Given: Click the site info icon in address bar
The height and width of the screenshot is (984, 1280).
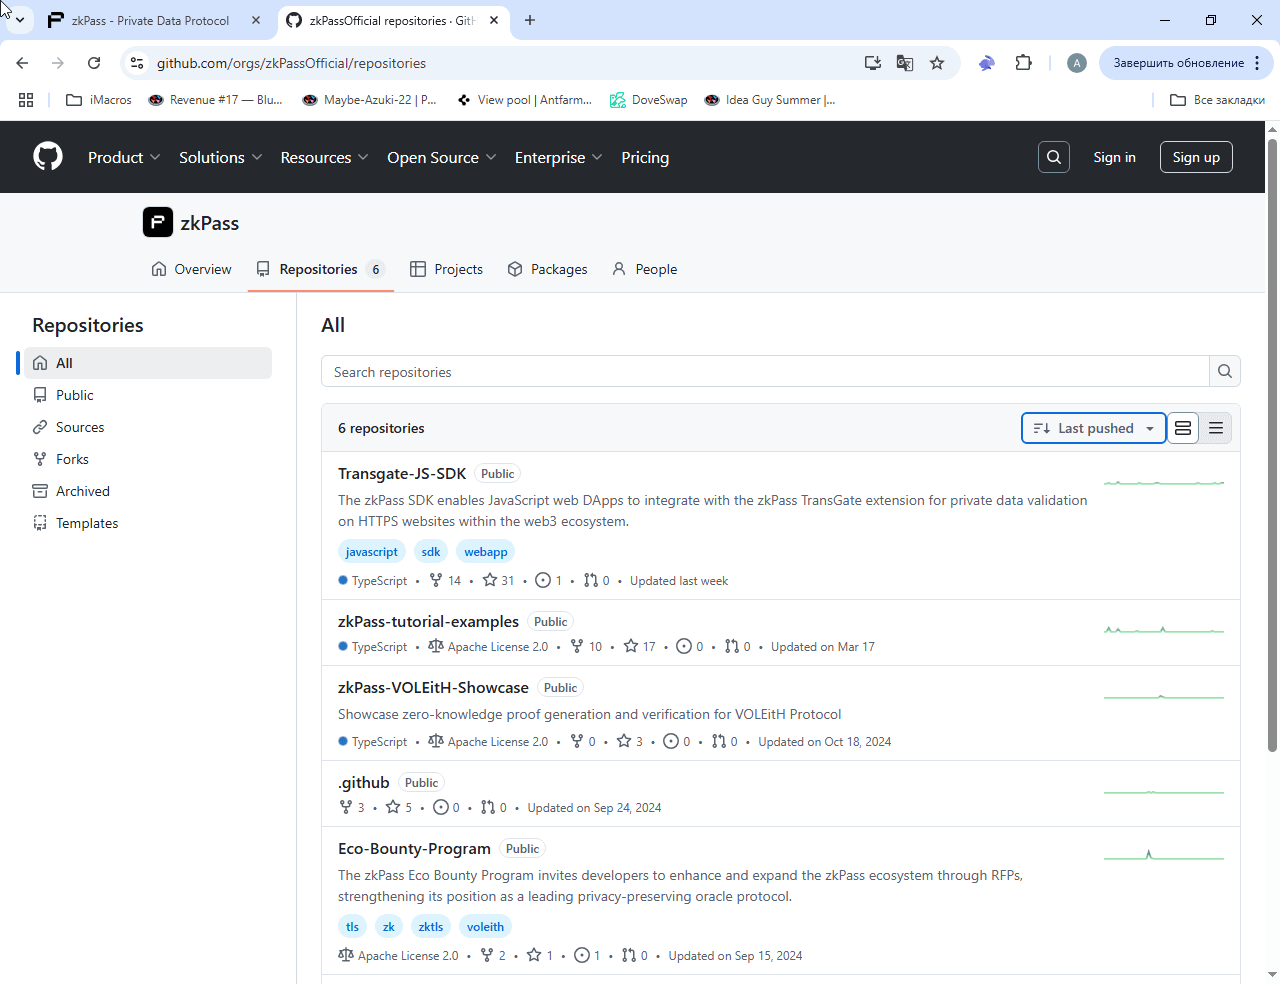Looking at the screenshot, I should (138, 63).
